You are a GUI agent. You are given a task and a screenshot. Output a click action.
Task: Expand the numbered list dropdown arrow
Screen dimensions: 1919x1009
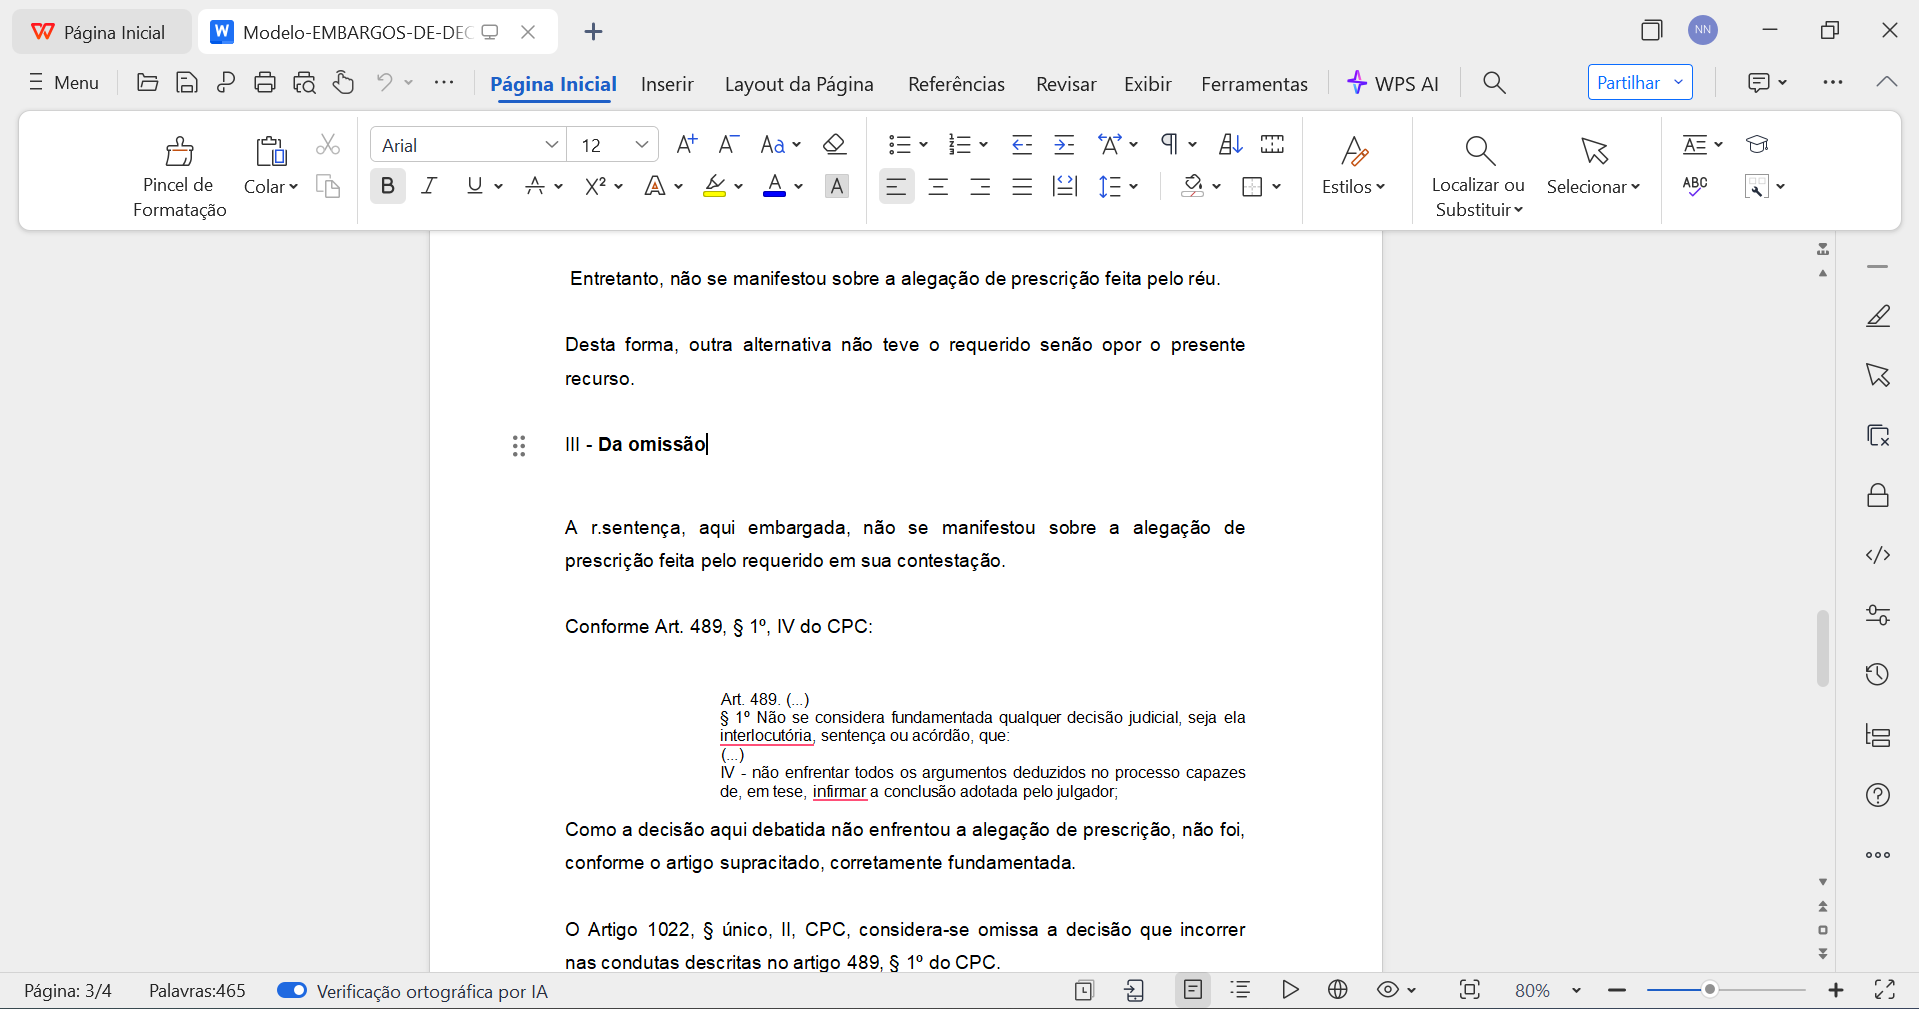click(983, 145)
